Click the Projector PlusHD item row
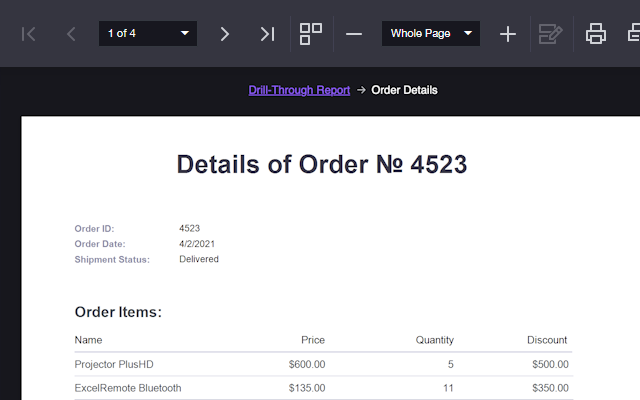This screenshot has height=400, width=640. pos(114,364)
